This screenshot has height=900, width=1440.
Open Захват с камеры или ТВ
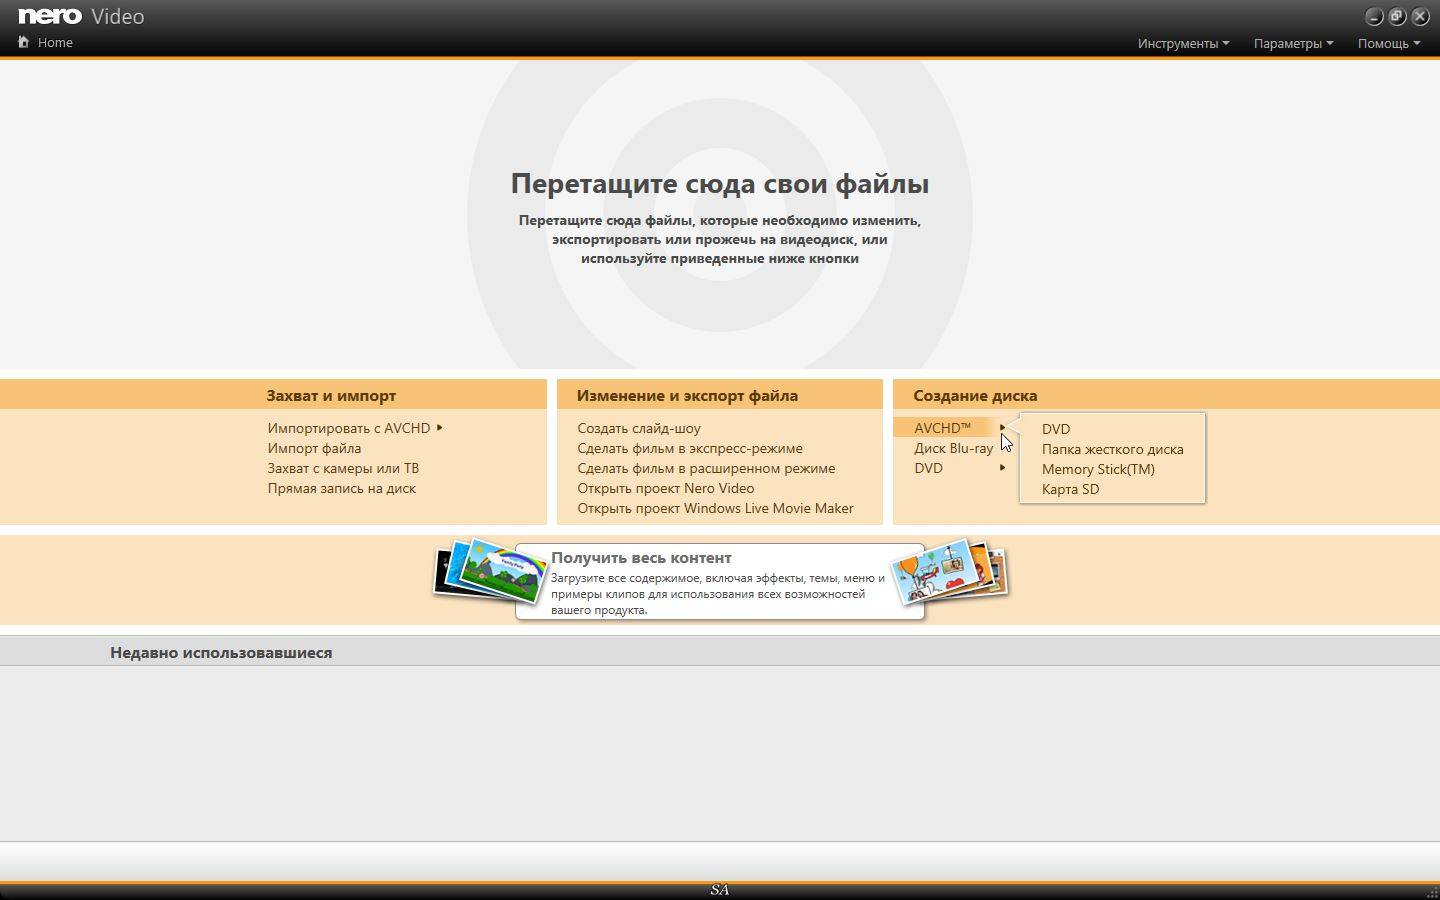click(x=343, y=468)
